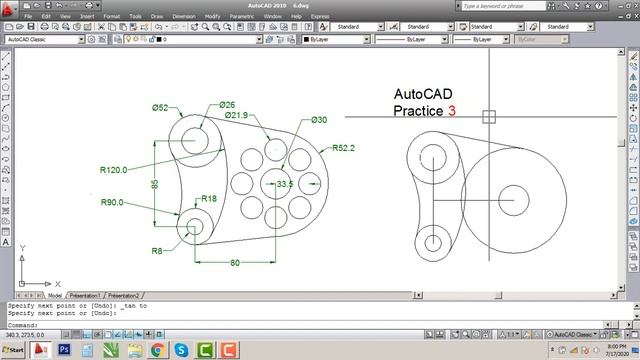Open the status bar AutoCAD Classic workspace switcher

point(573,335)
